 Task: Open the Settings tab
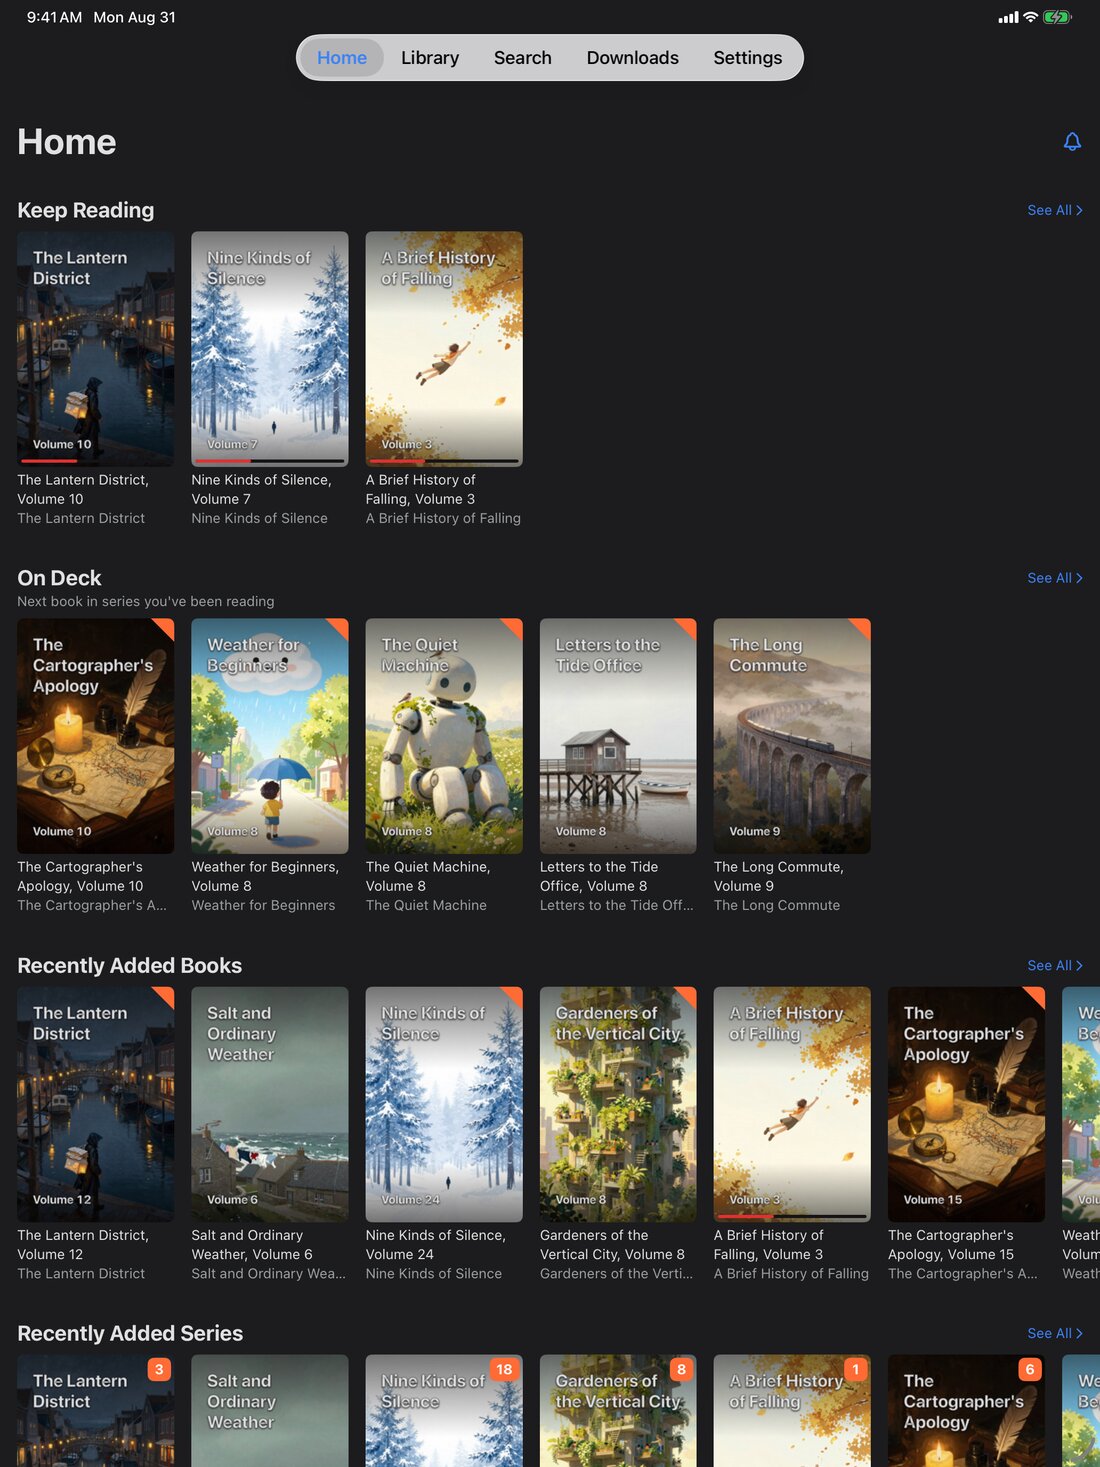tap(748, 58)
